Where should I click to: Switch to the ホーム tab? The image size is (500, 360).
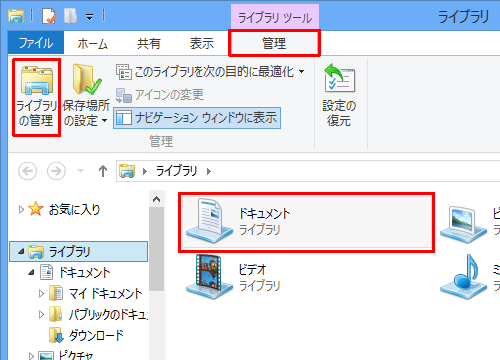point(92,43)
